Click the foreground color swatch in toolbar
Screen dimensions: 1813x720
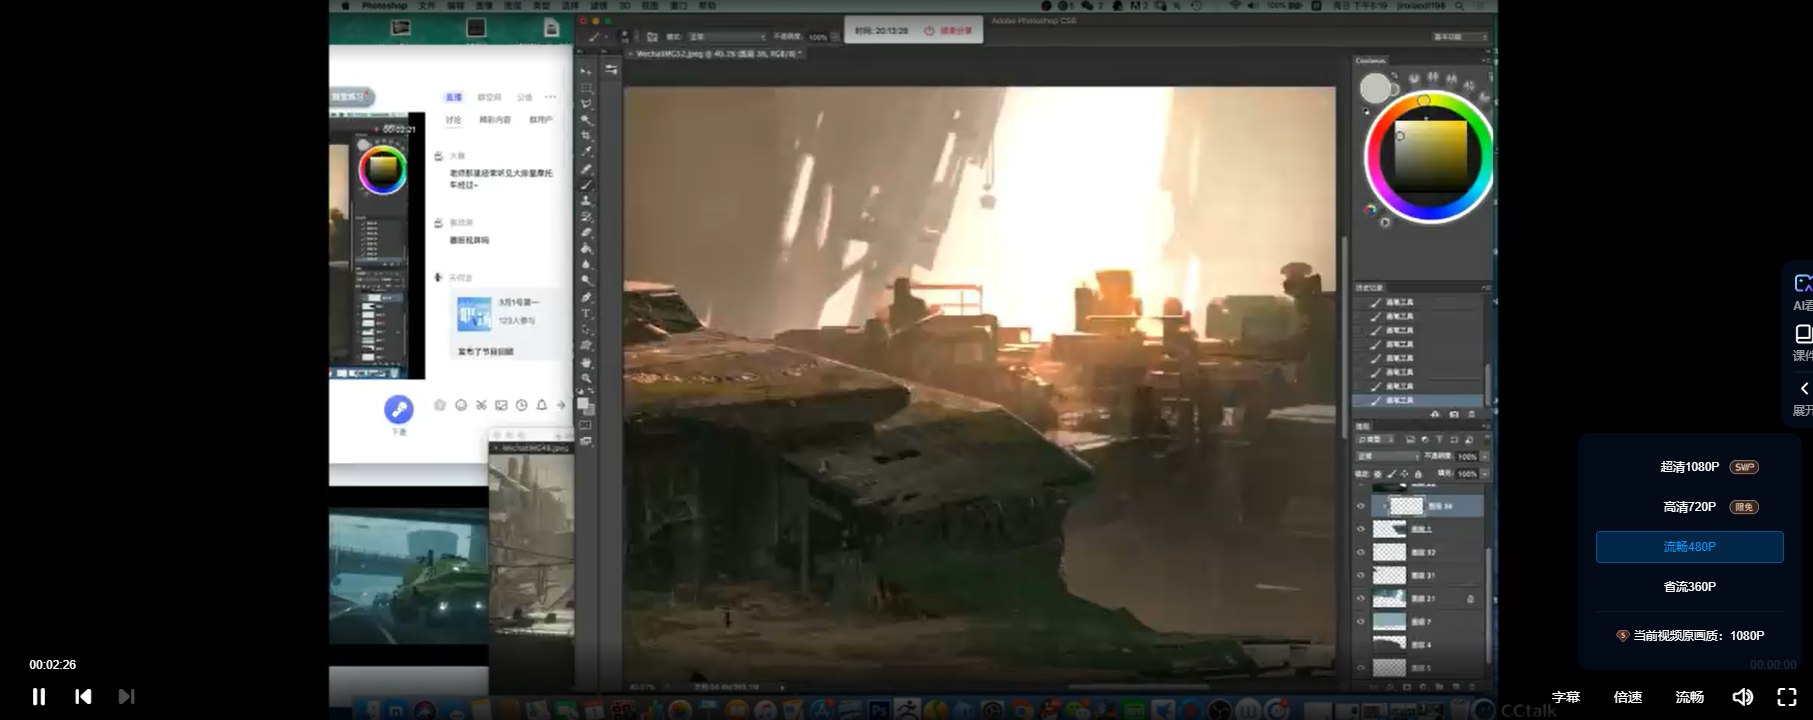point(584,403)
